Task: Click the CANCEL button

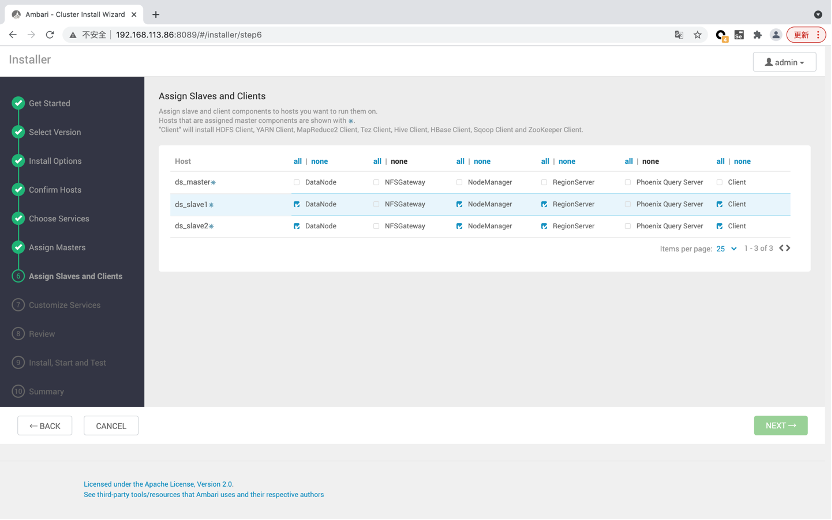Action: [x=111, y=426]
